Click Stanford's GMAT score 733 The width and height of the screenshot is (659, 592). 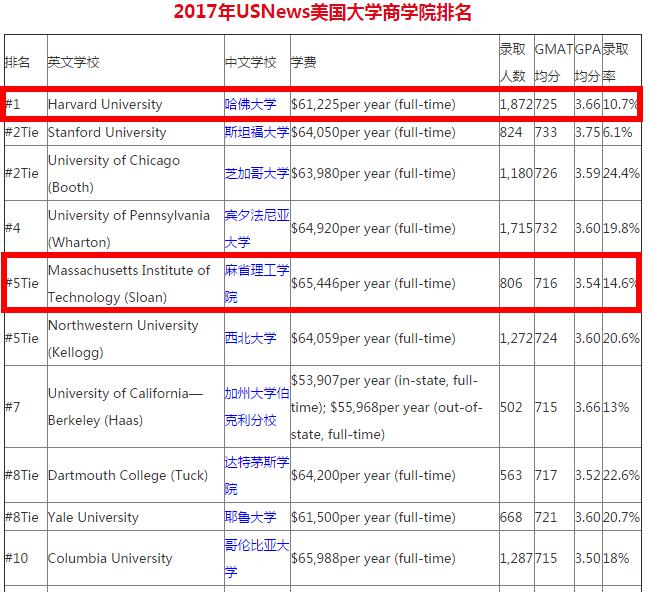[x=546, y=132]
